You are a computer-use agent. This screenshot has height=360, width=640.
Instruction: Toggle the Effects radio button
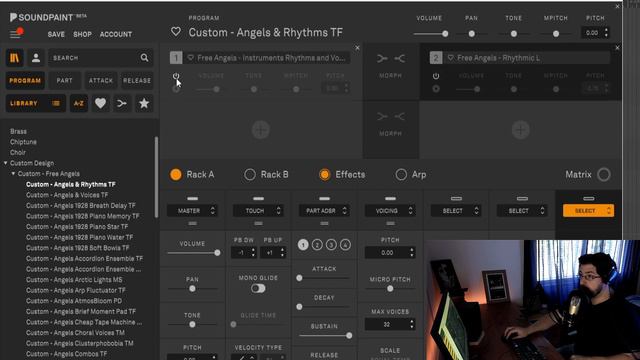pyautogui.click(x=324, y=175)
